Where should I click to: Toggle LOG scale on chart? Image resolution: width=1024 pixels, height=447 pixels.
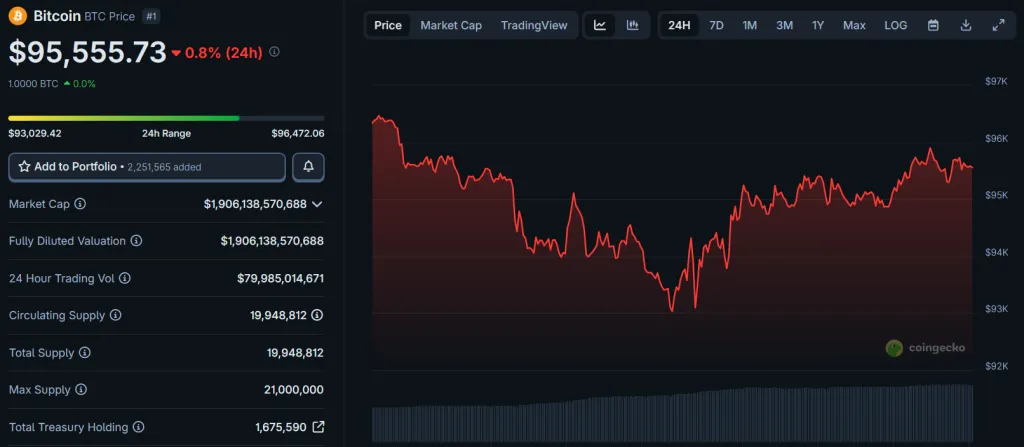[x=896, y=25]
